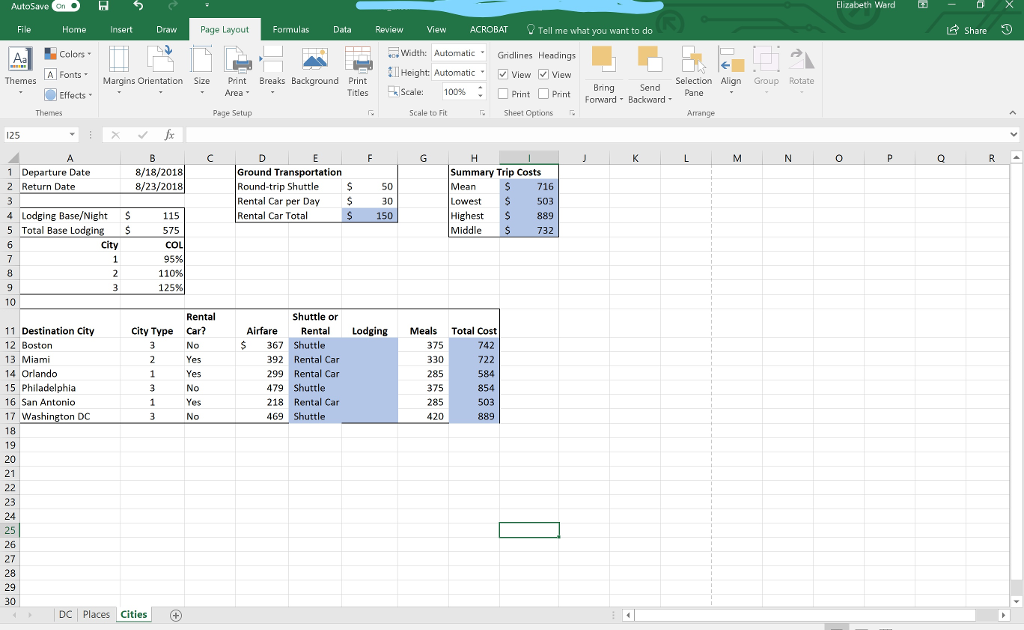Open the Print Area menu
The height and width of the screenshot is (630, 1024).
pos(237,71)
